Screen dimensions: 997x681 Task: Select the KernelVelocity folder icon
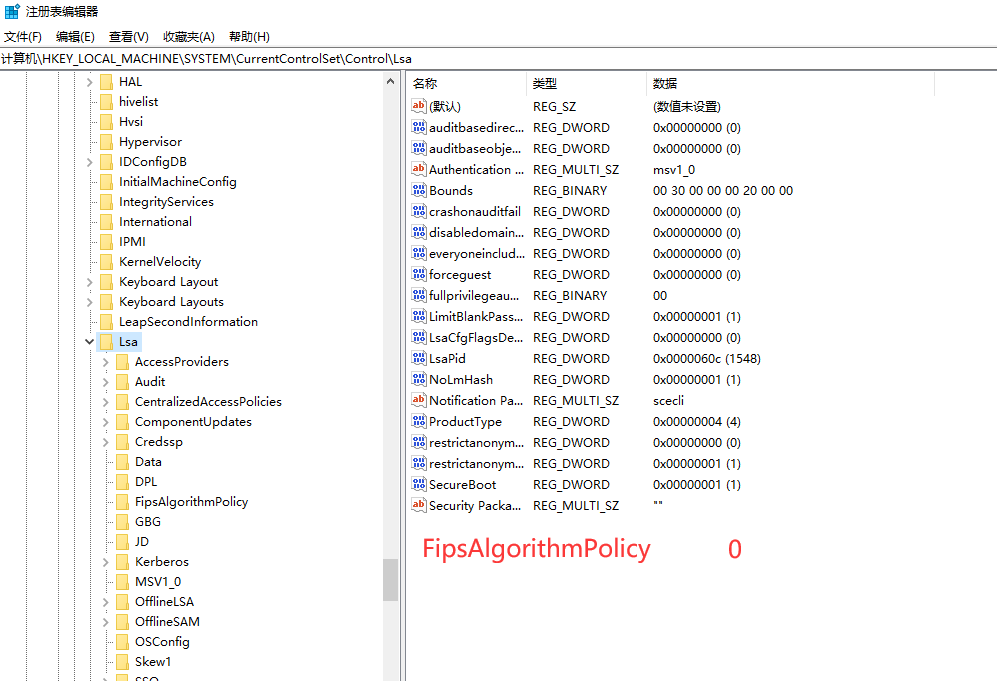pyautogui.click(x=107, y=262)
